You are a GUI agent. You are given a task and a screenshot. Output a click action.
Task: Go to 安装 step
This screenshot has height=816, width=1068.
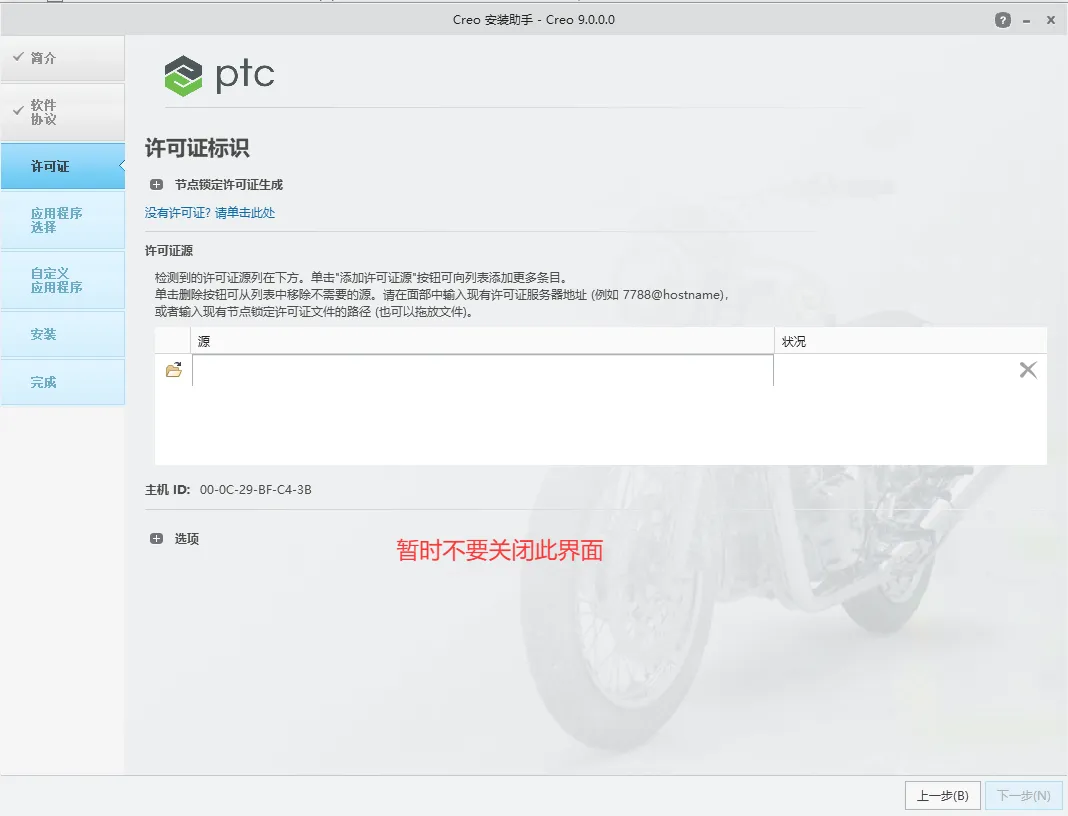[63, 334]
